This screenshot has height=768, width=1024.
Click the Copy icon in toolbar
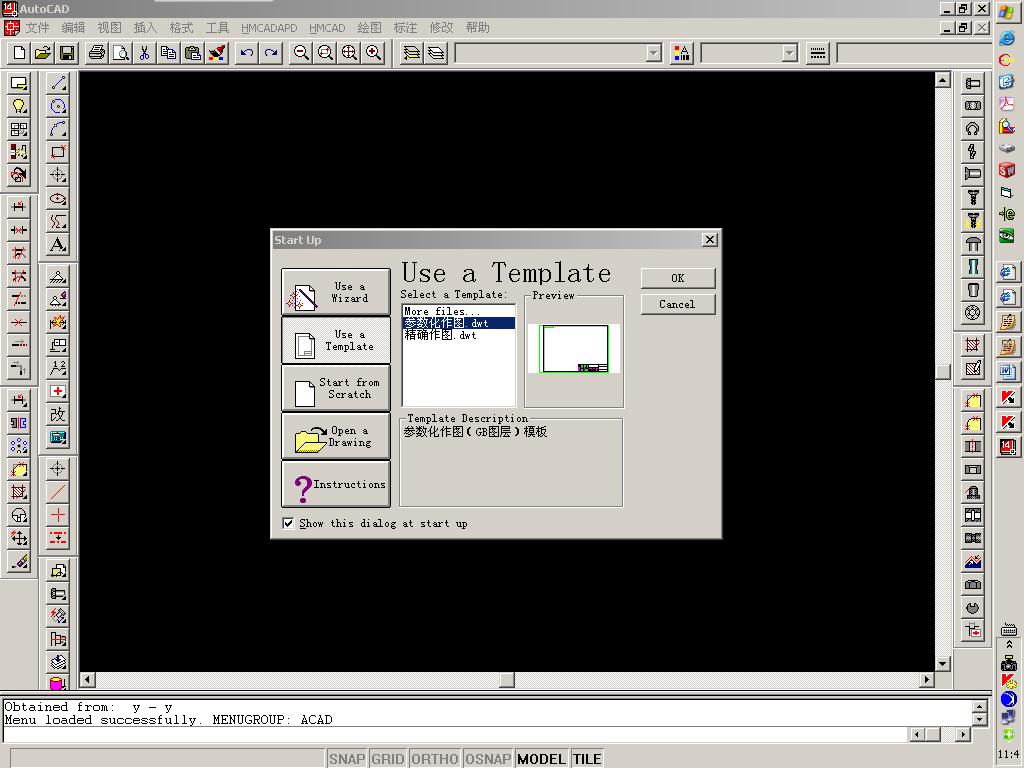click(168, 53)
